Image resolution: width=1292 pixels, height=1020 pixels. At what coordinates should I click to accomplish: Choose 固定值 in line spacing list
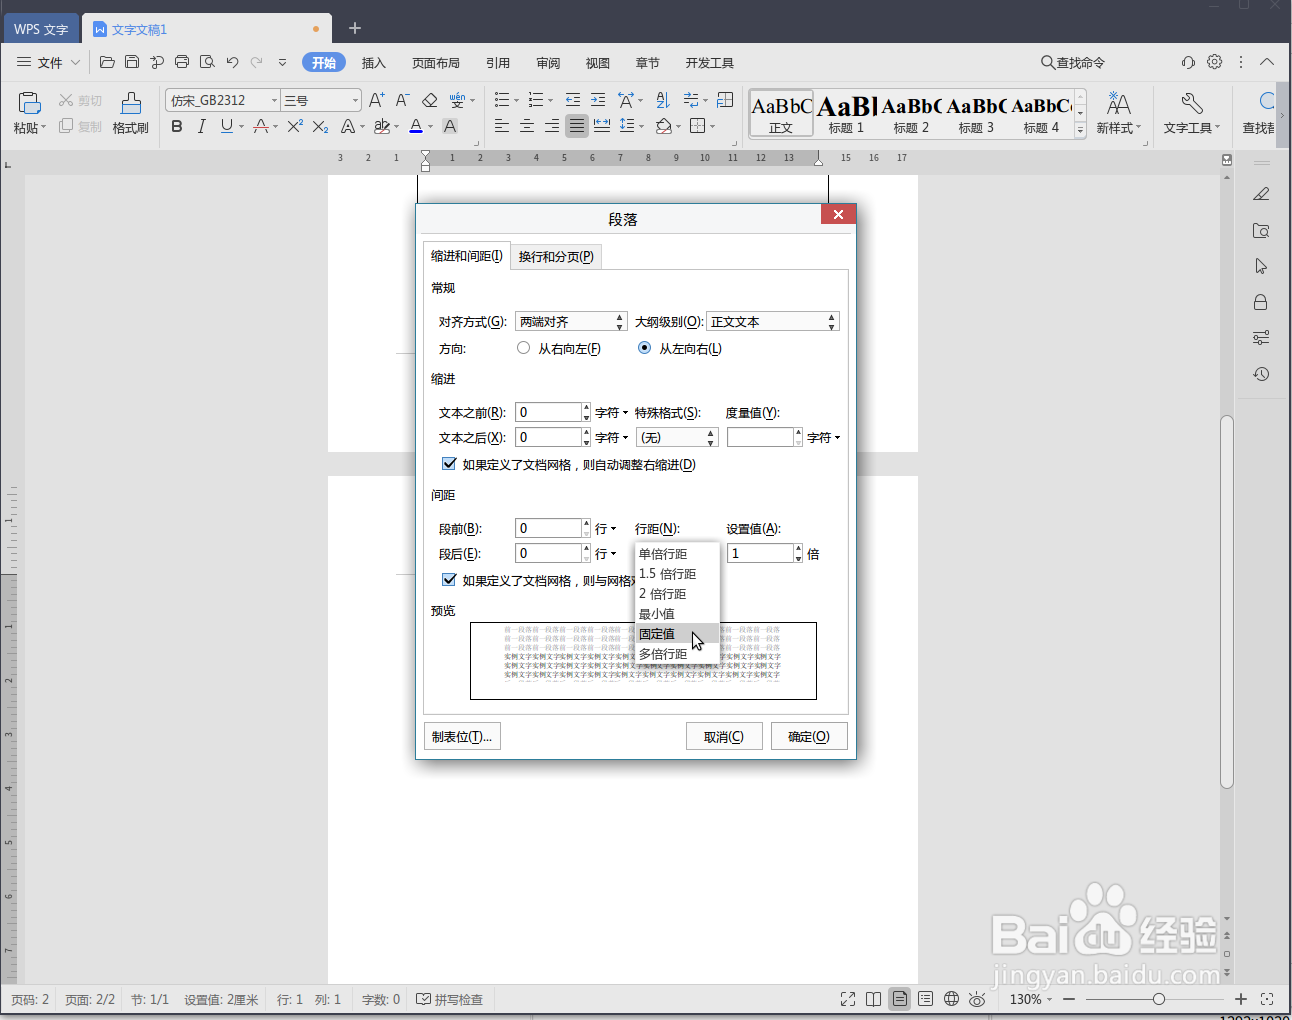(677, 633)
